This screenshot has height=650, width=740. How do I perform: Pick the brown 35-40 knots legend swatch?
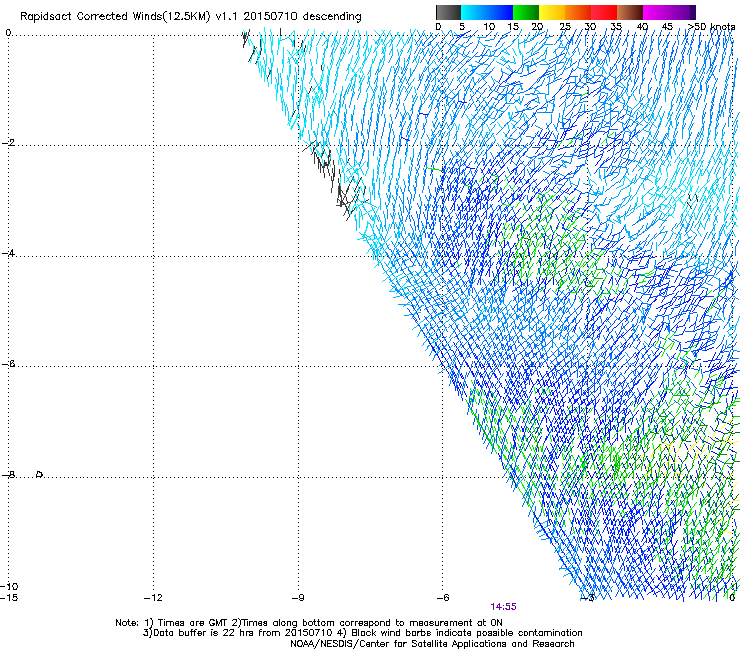coord(630,12)
